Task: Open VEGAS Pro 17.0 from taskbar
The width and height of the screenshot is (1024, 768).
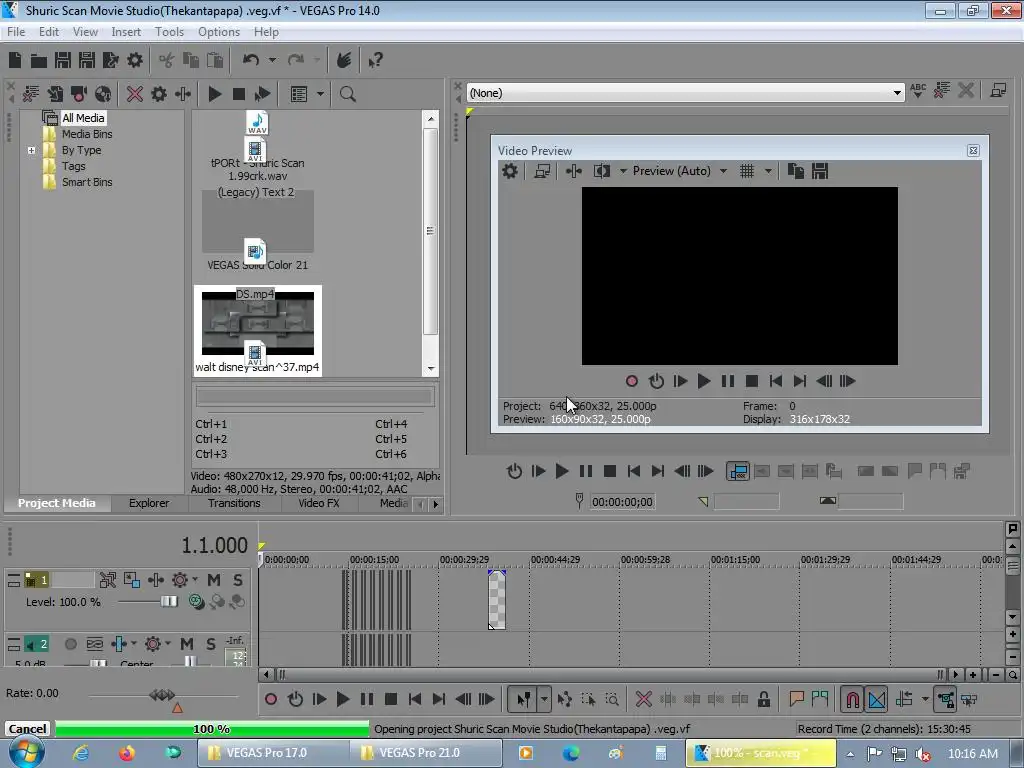Action: pyautogui.click(x=272, y=752)
